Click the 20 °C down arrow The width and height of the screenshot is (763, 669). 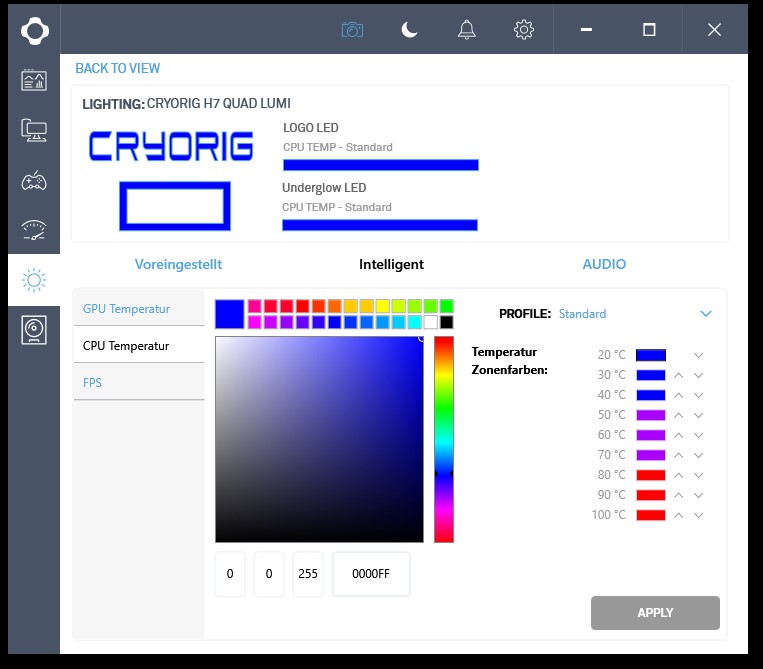pyautogui.click(x=698, y=355)
